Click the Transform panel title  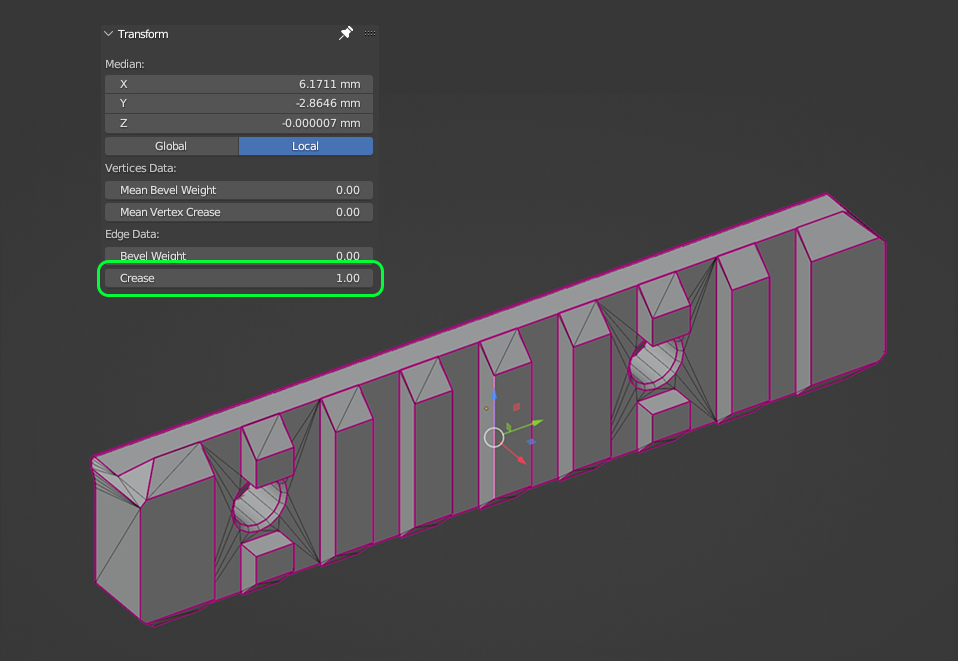point(143,34)
